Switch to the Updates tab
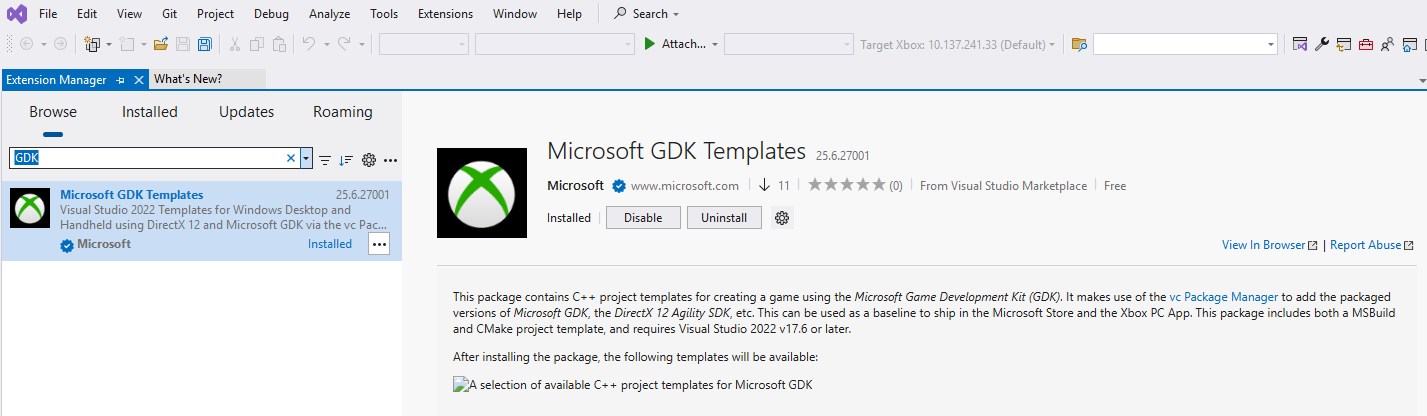Image resolution: width=1427 pixels, height=416 pixels. [246, 112]
